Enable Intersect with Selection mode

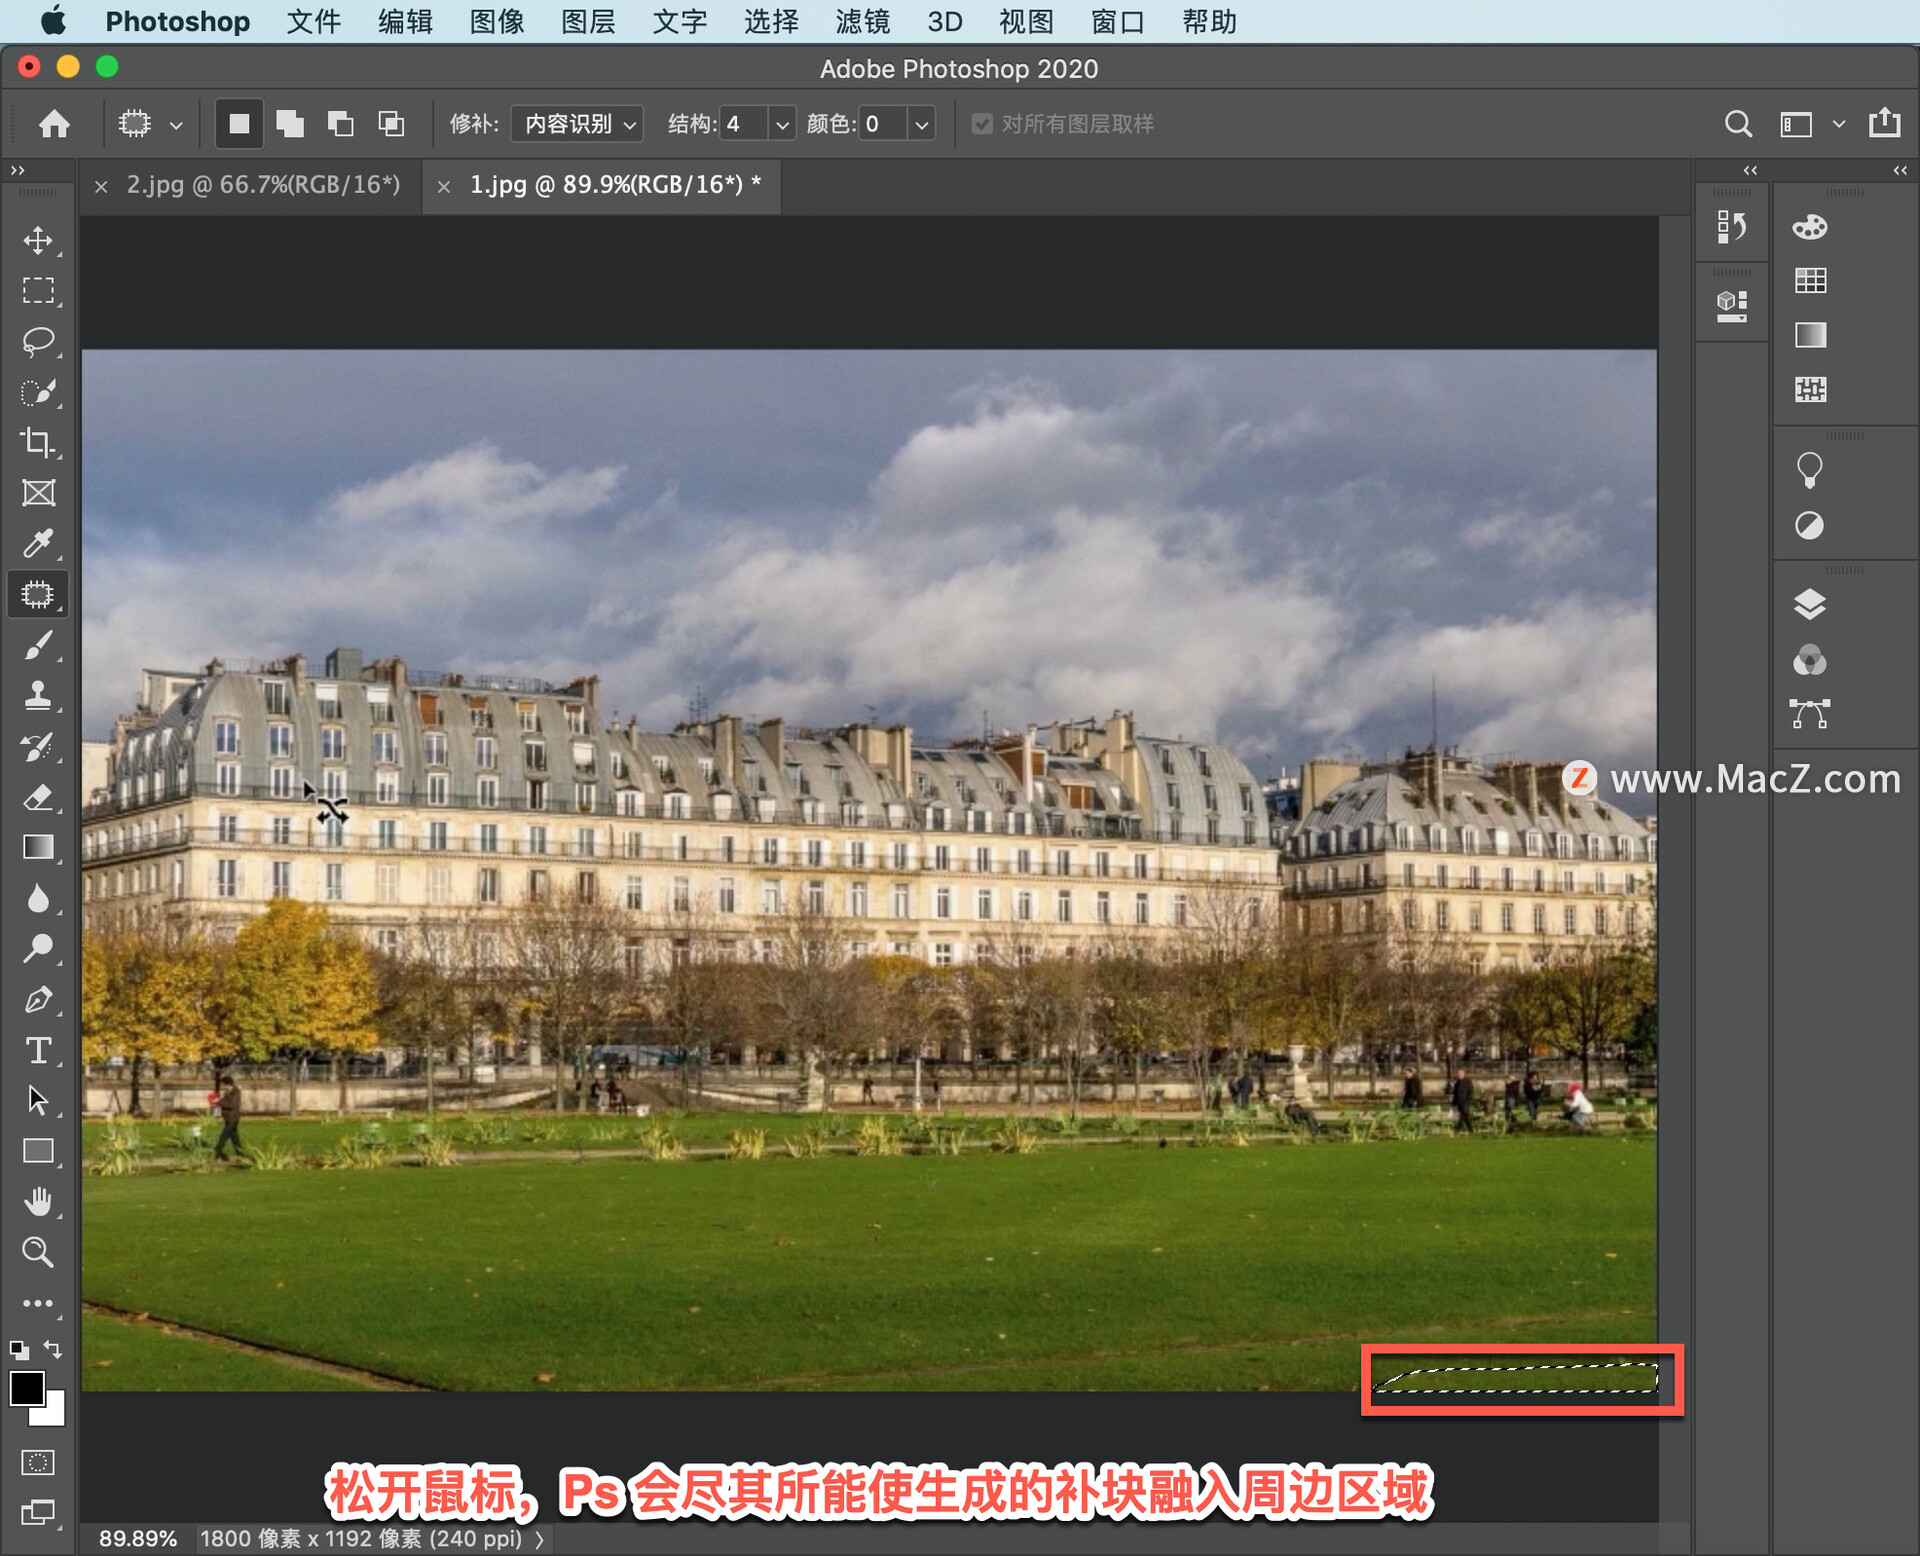tap(391, 123)
